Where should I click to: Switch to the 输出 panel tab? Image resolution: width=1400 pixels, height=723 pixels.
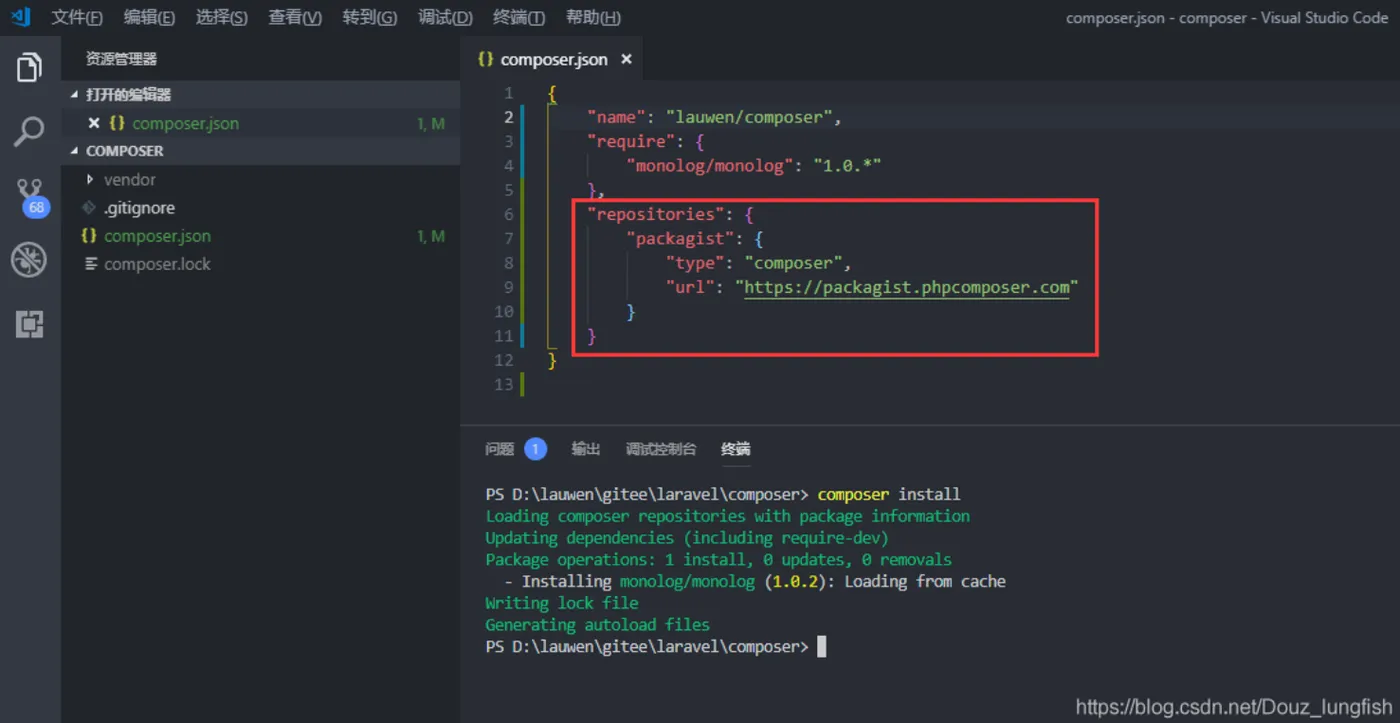click(586, 449)
